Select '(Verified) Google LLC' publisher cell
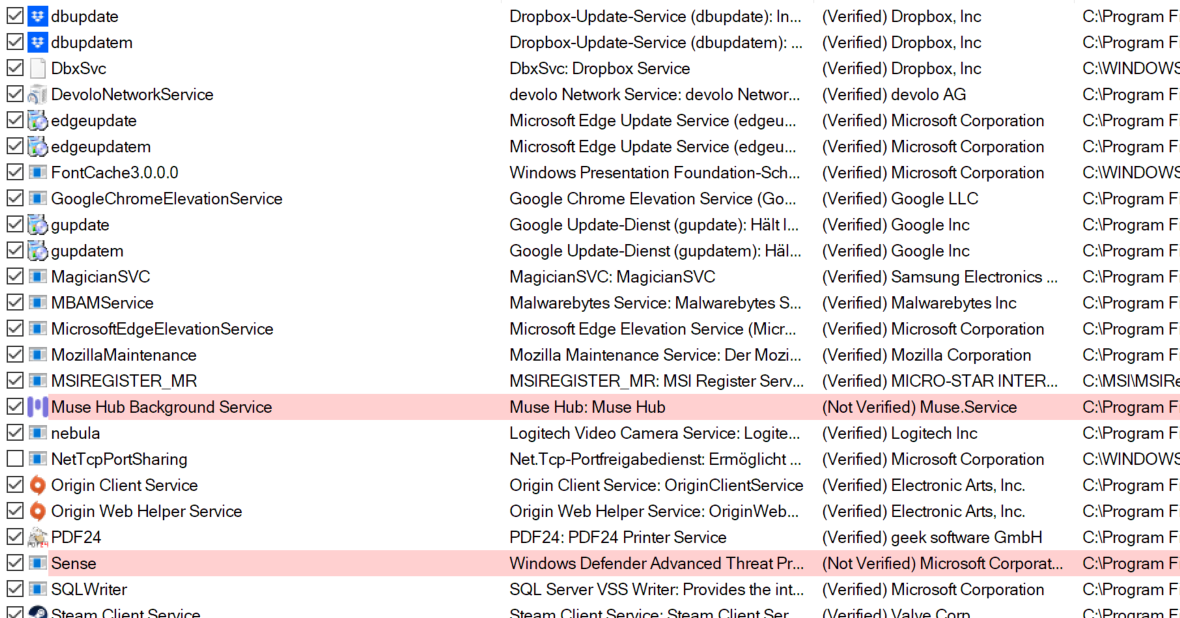Screen dimensions: 1180x618 [x=900, y=199]
